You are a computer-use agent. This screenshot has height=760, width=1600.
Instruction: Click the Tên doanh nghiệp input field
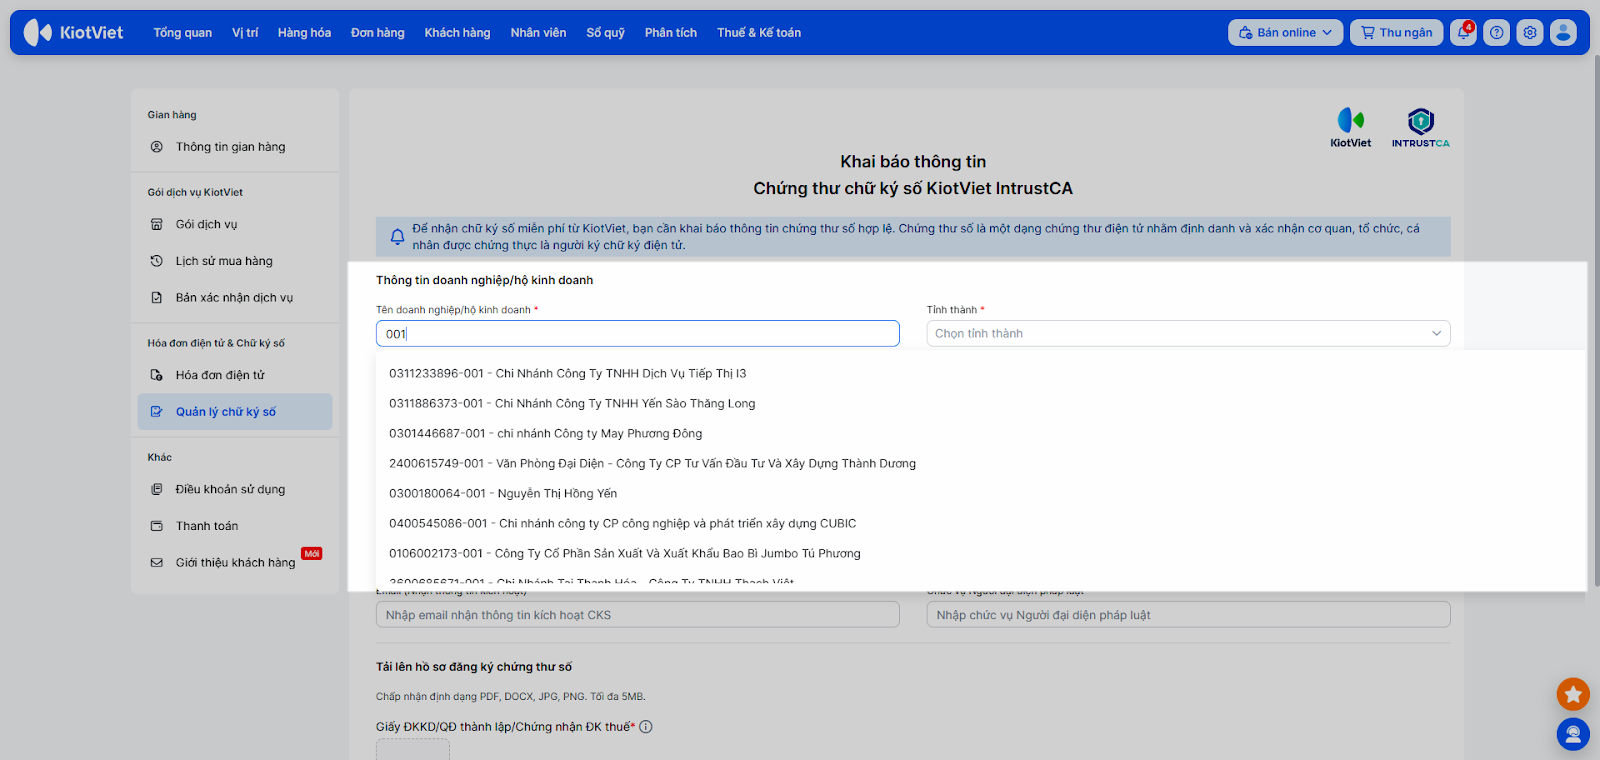point(637,334)
